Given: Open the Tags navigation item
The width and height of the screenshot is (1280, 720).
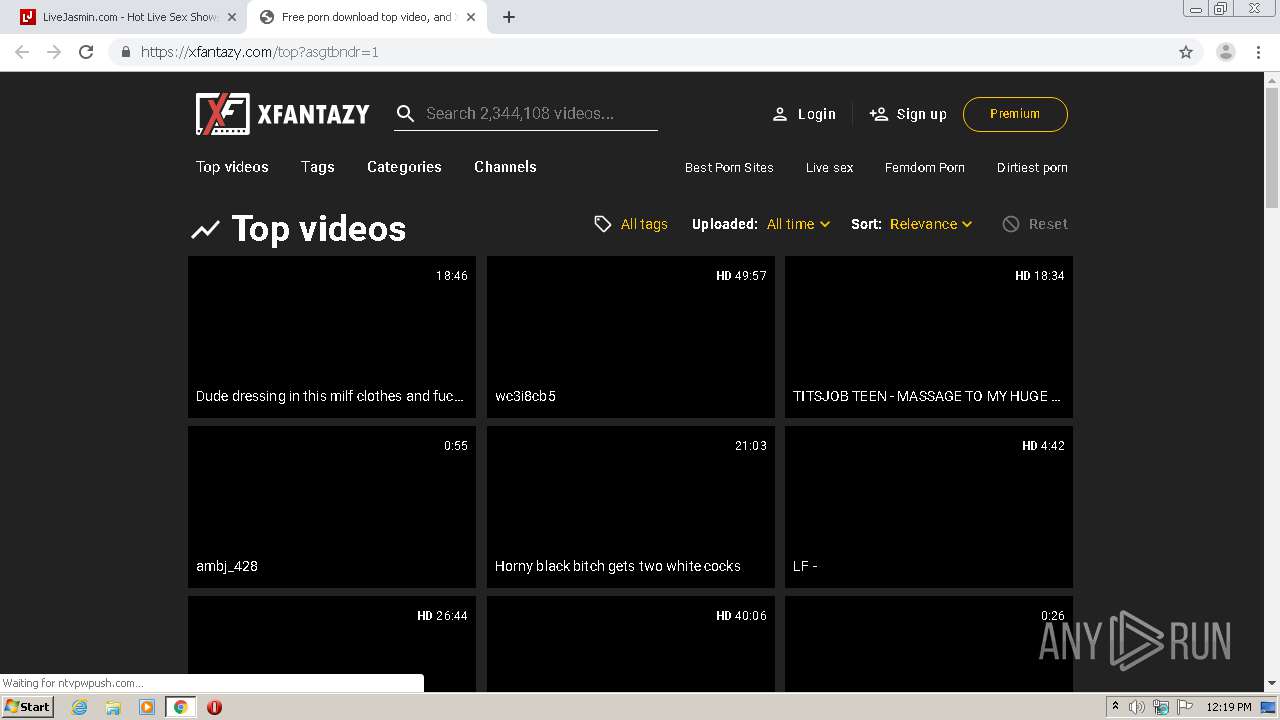Looking at the screenshot, I should pyautogui.click(x=318, y=167).
